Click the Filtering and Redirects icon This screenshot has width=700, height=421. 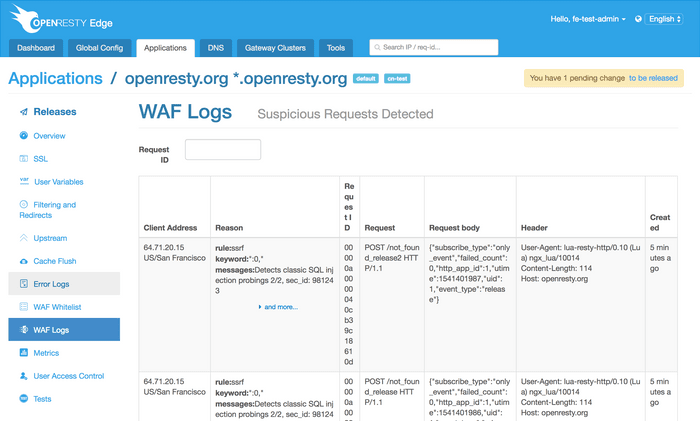click(x=24, y=204)
